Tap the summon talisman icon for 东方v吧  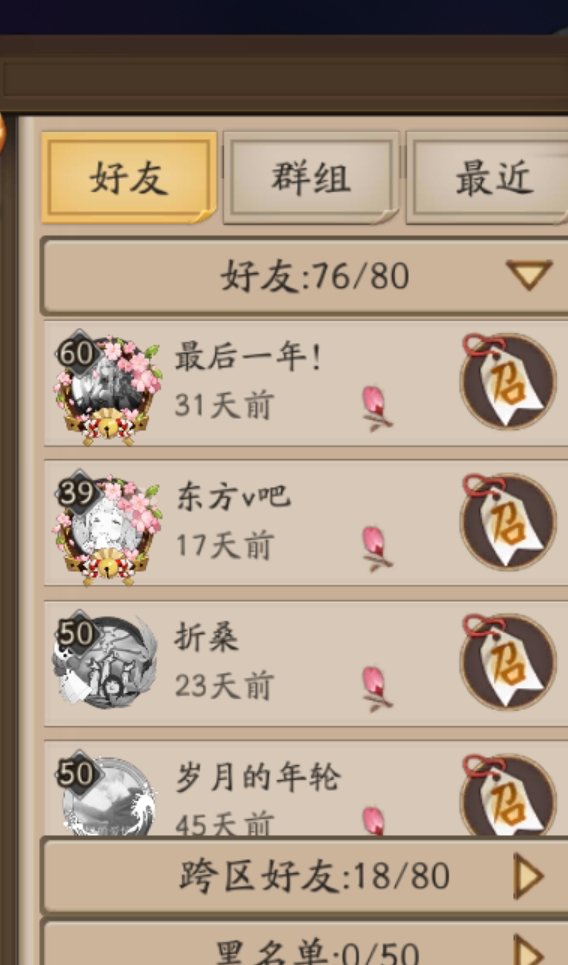[x=508, y=522]
